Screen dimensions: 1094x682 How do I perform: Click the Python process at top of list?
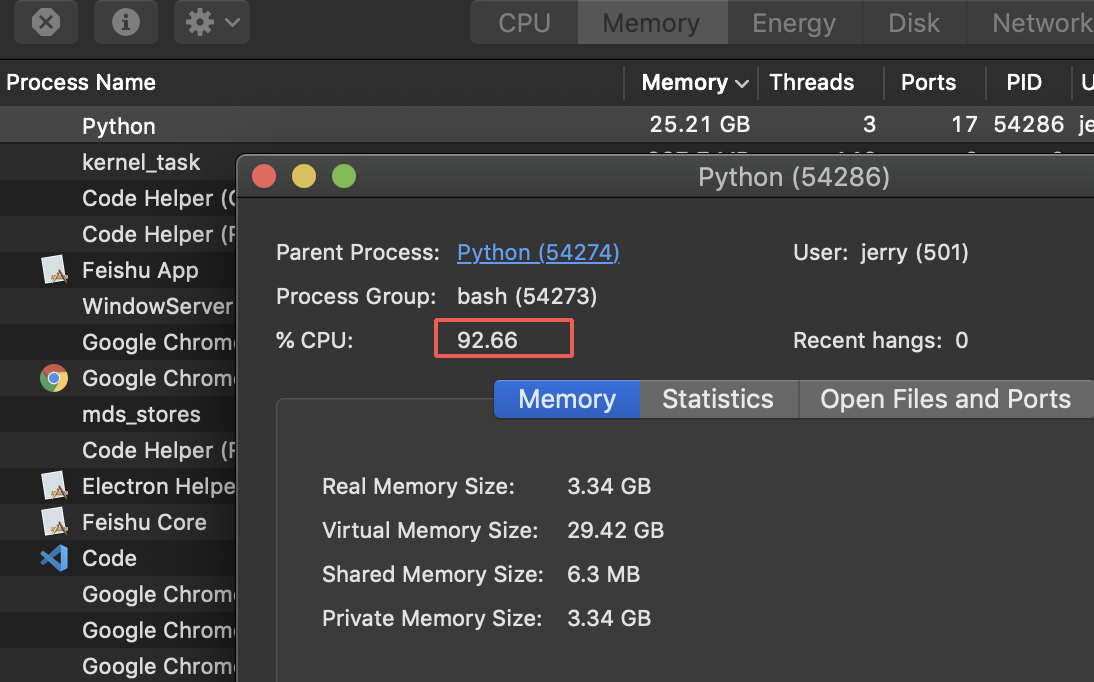[118, 126]
